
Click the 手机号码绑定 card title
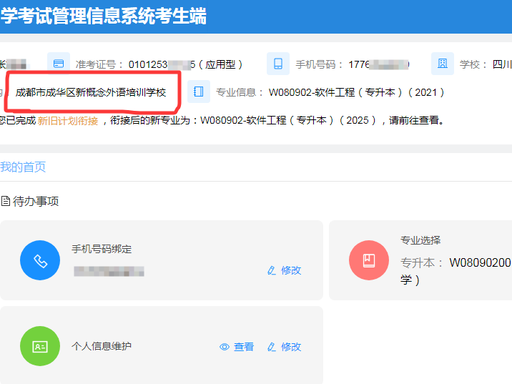(x=102, y=249)
